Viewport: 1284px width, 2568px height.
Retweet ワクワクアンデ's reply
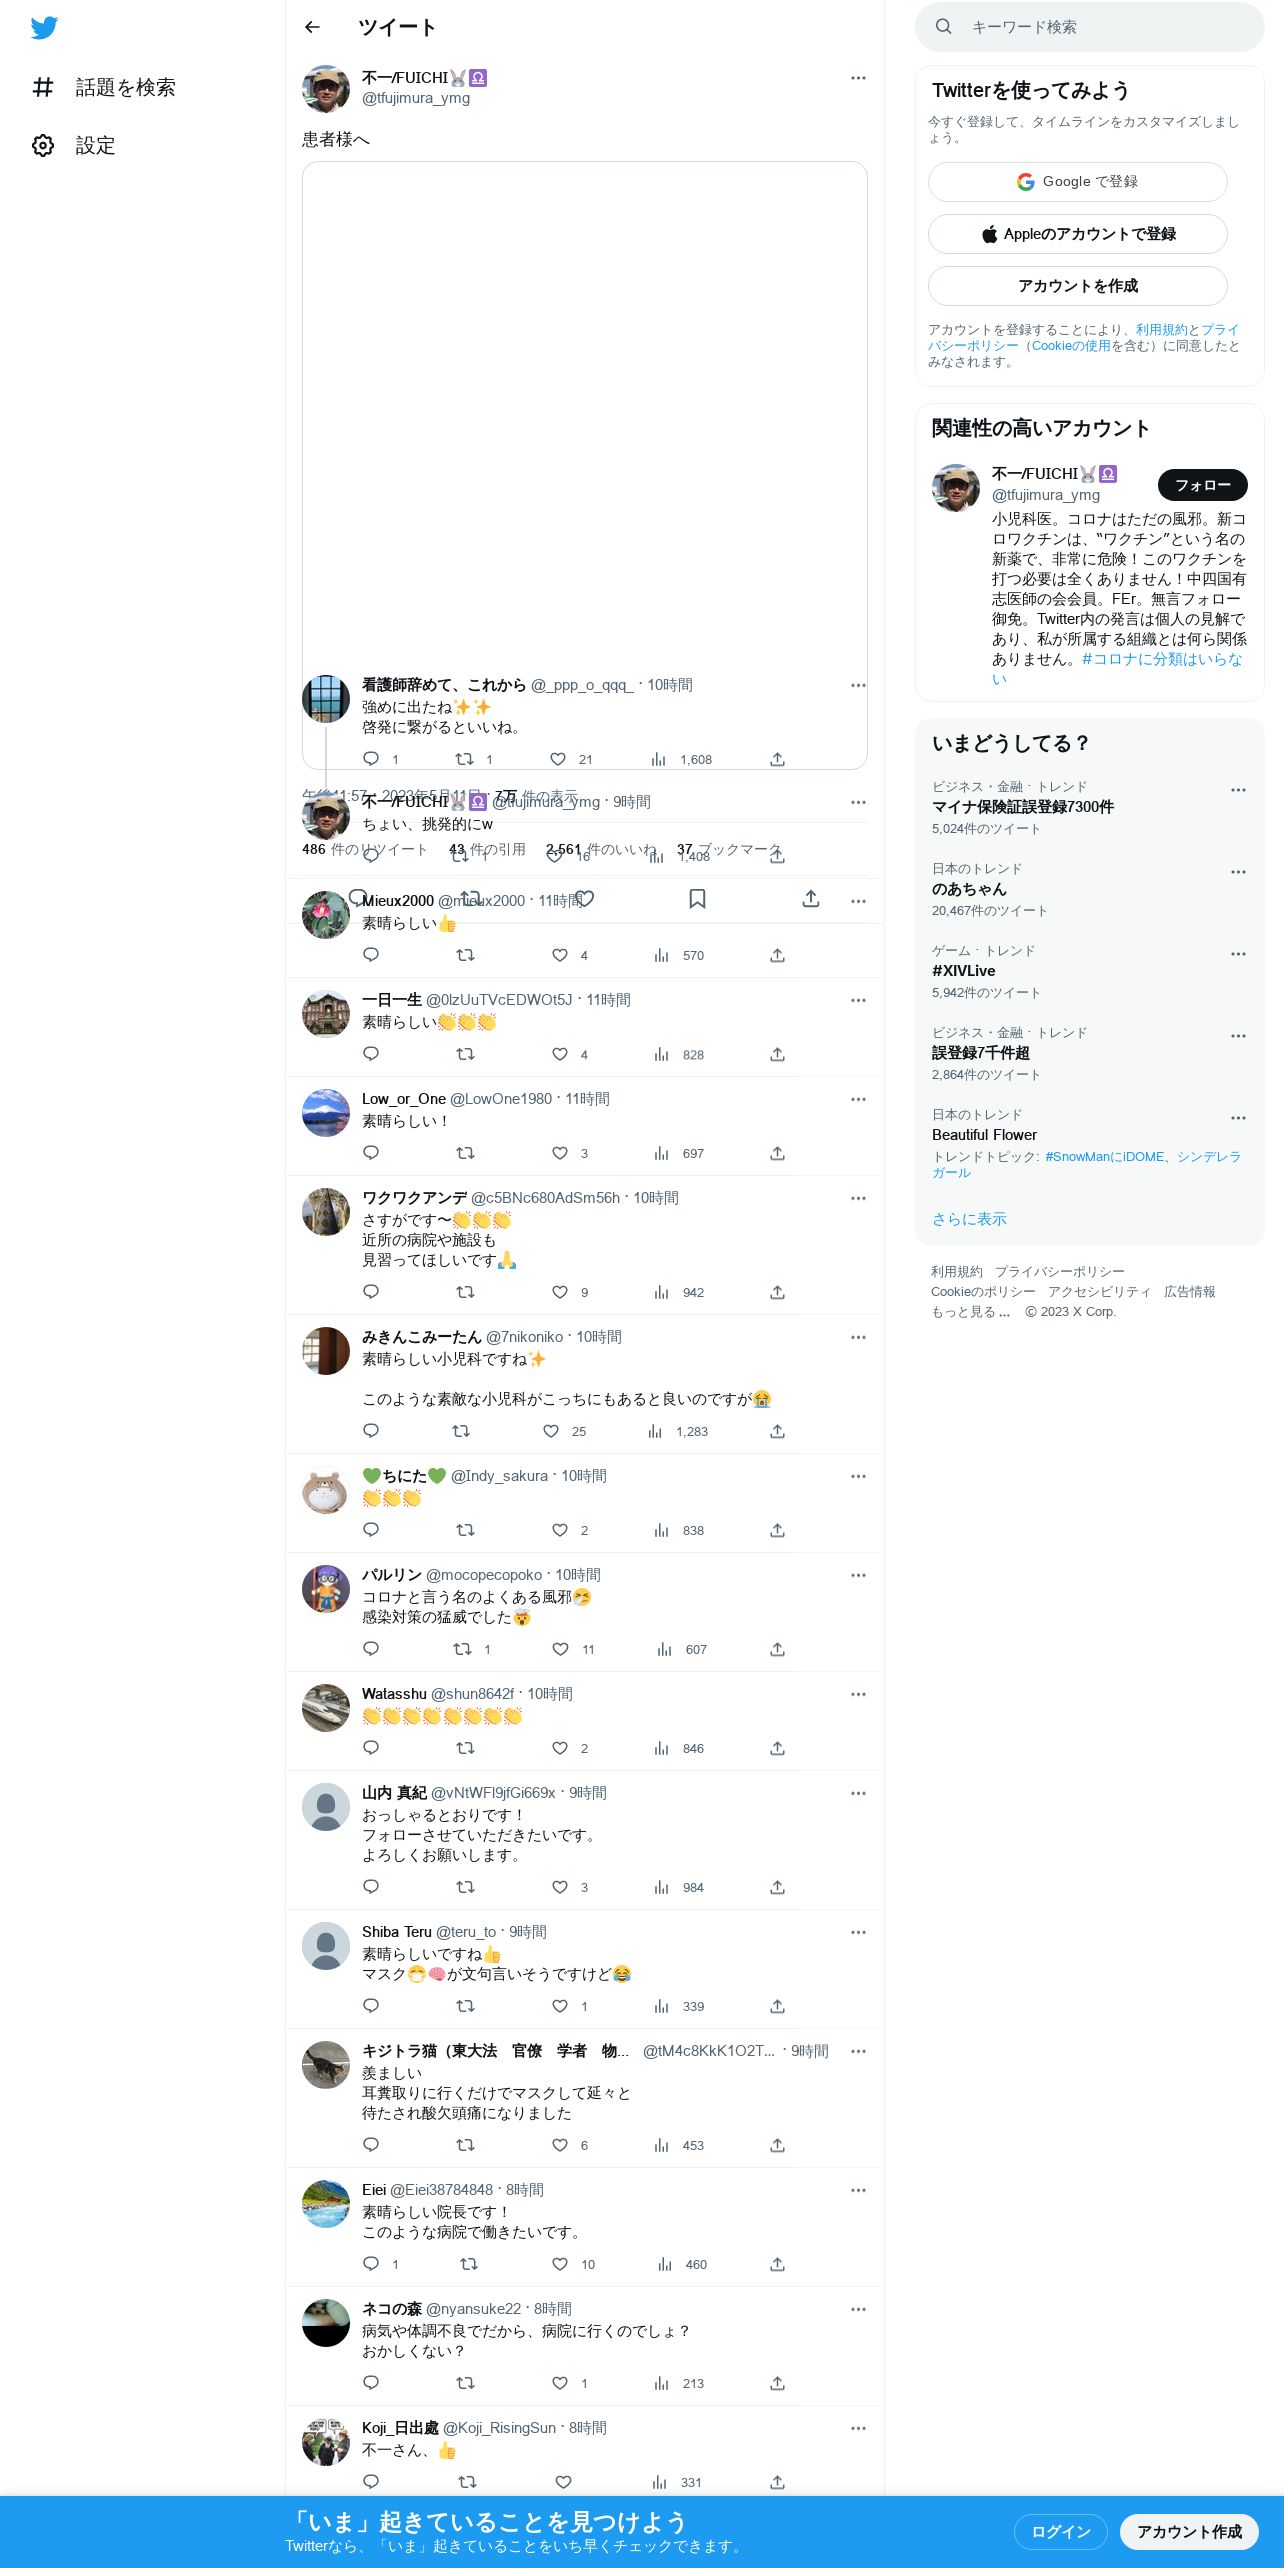click(465, 1292)
